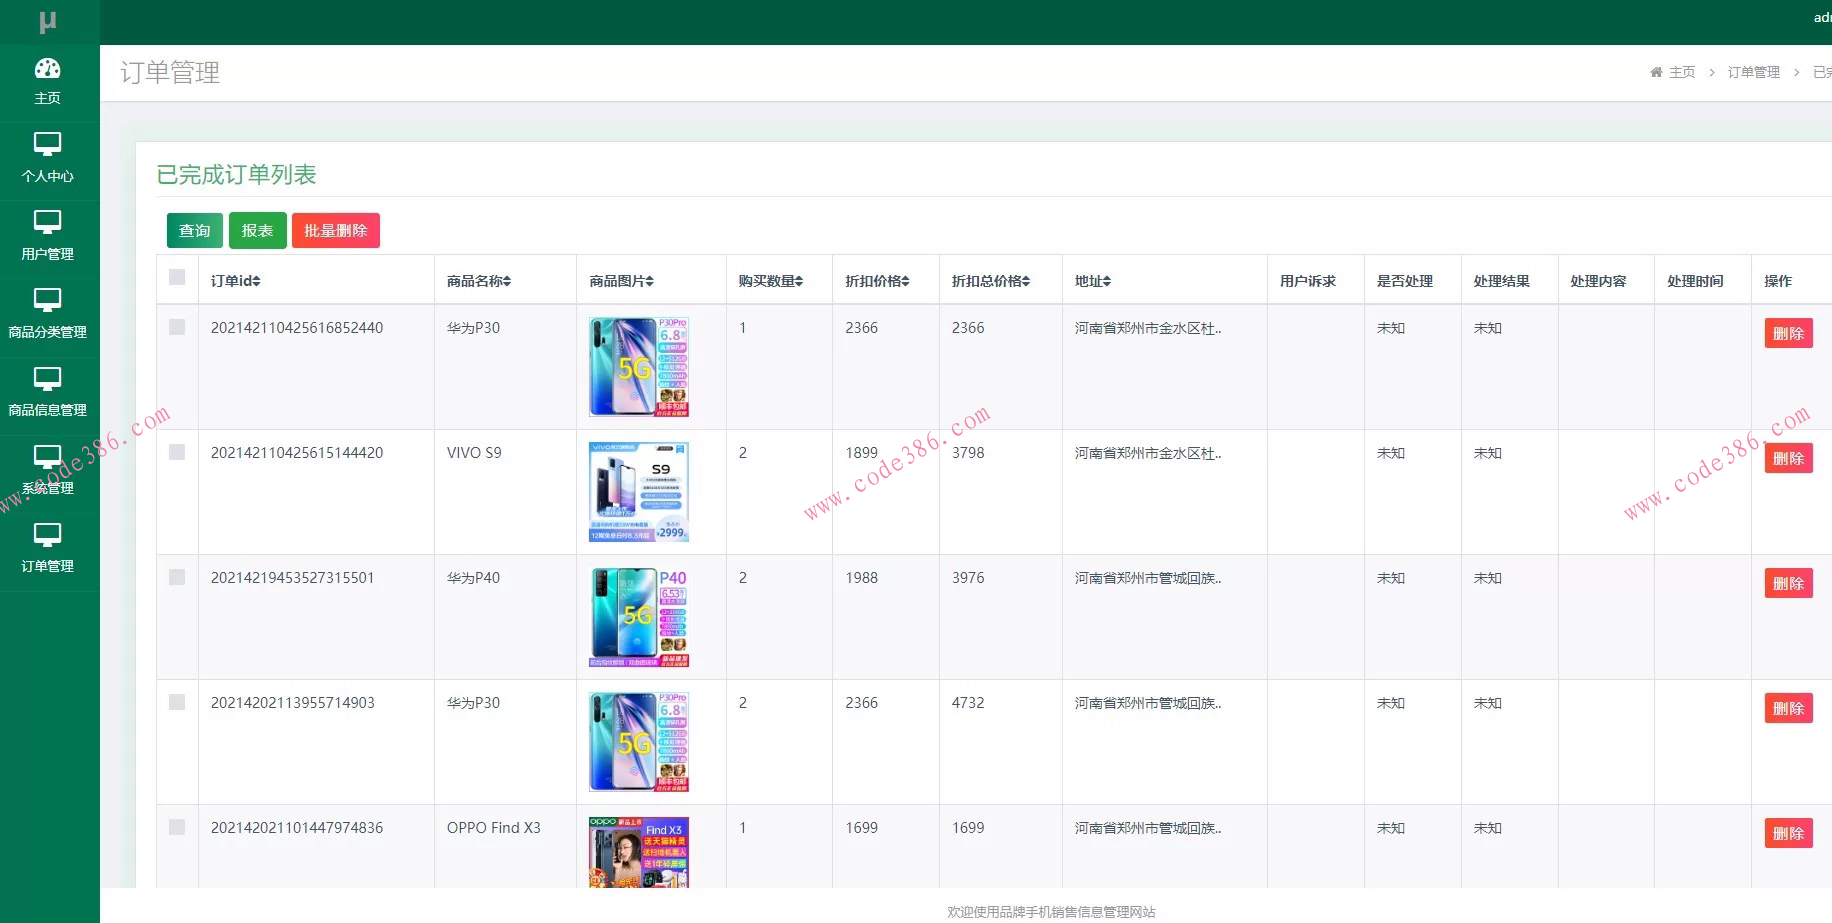The height and width of the screenshot is (923, 1832).
Task: Check the box for order 20214211042561685­2440
Action: click(x=177, y=327)
